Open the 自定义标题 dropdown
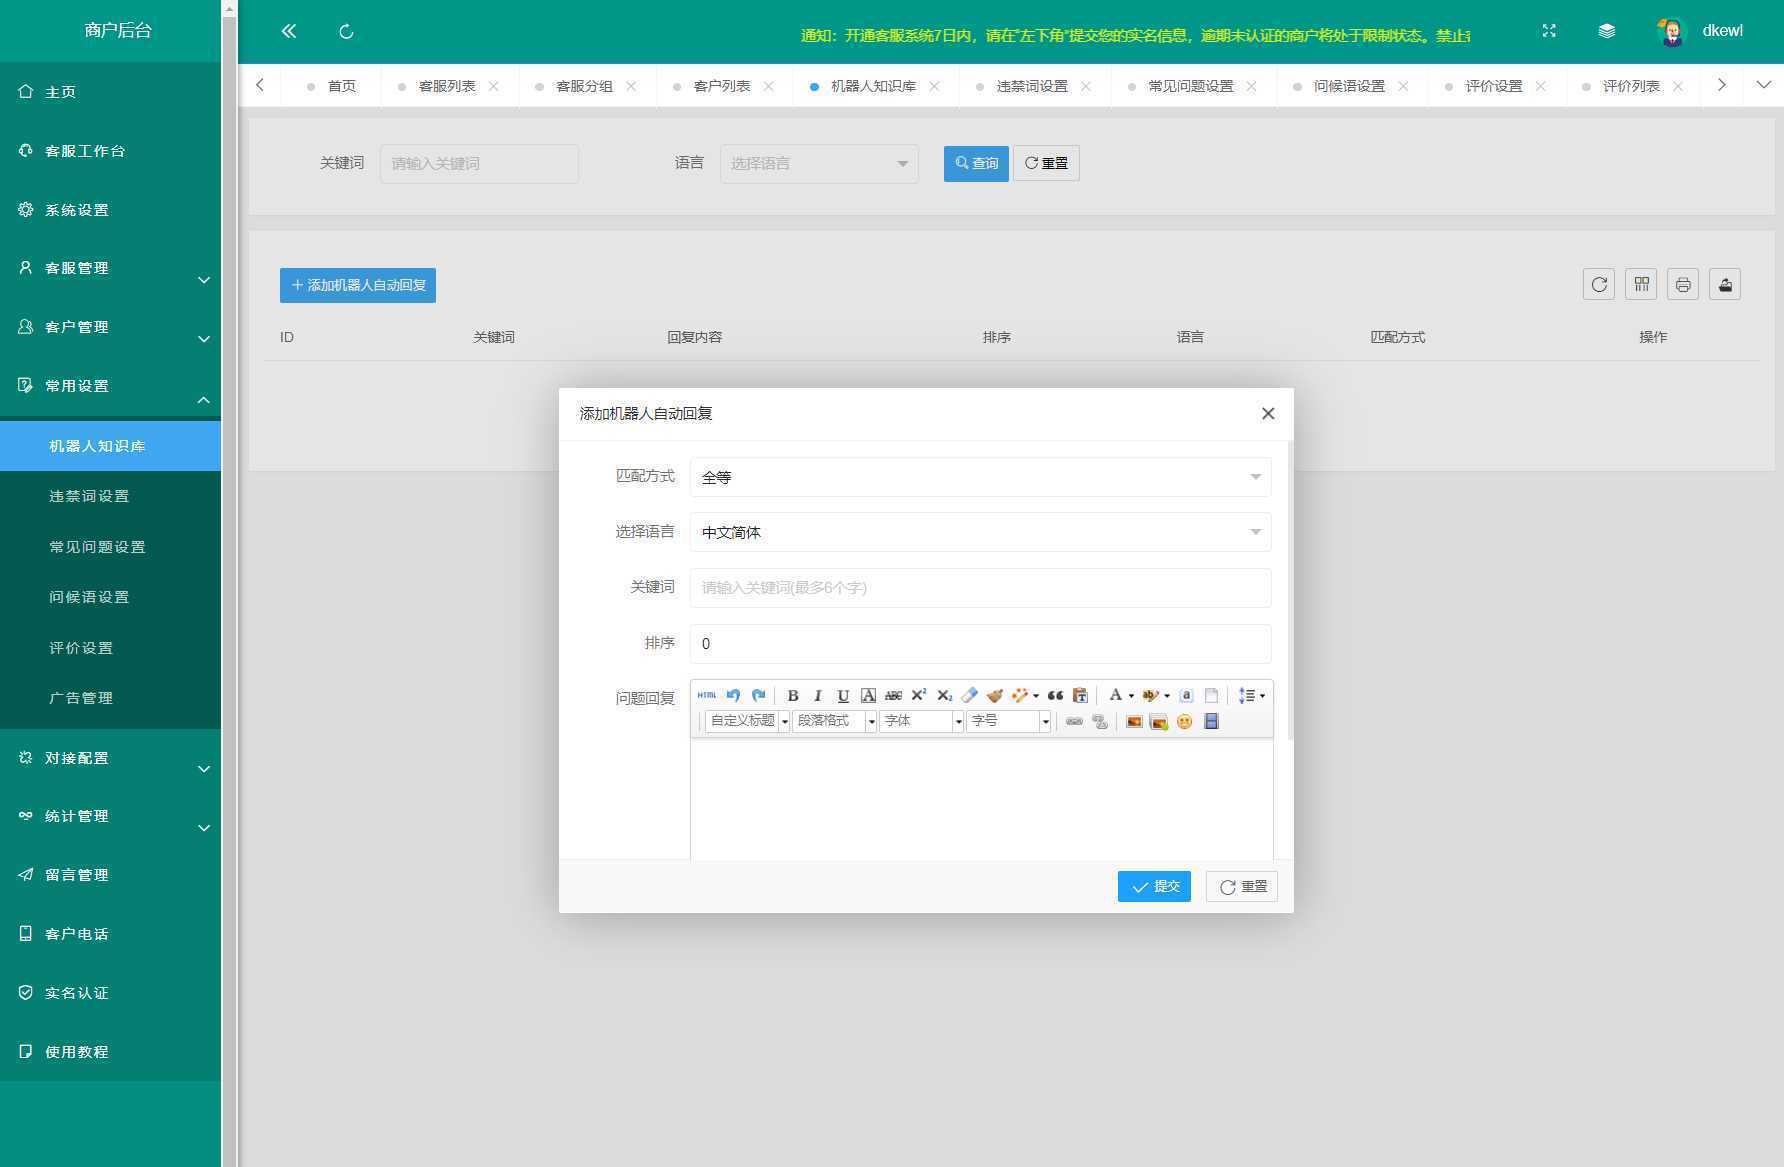 (747, 721)
